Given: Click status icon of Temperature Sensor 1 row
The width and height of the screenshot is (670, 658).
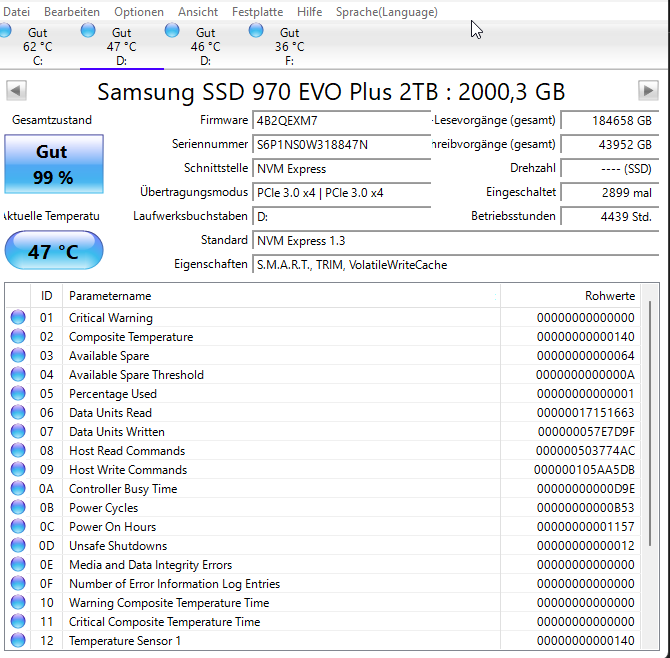Looking at the screenshot, I should (18, 640).
